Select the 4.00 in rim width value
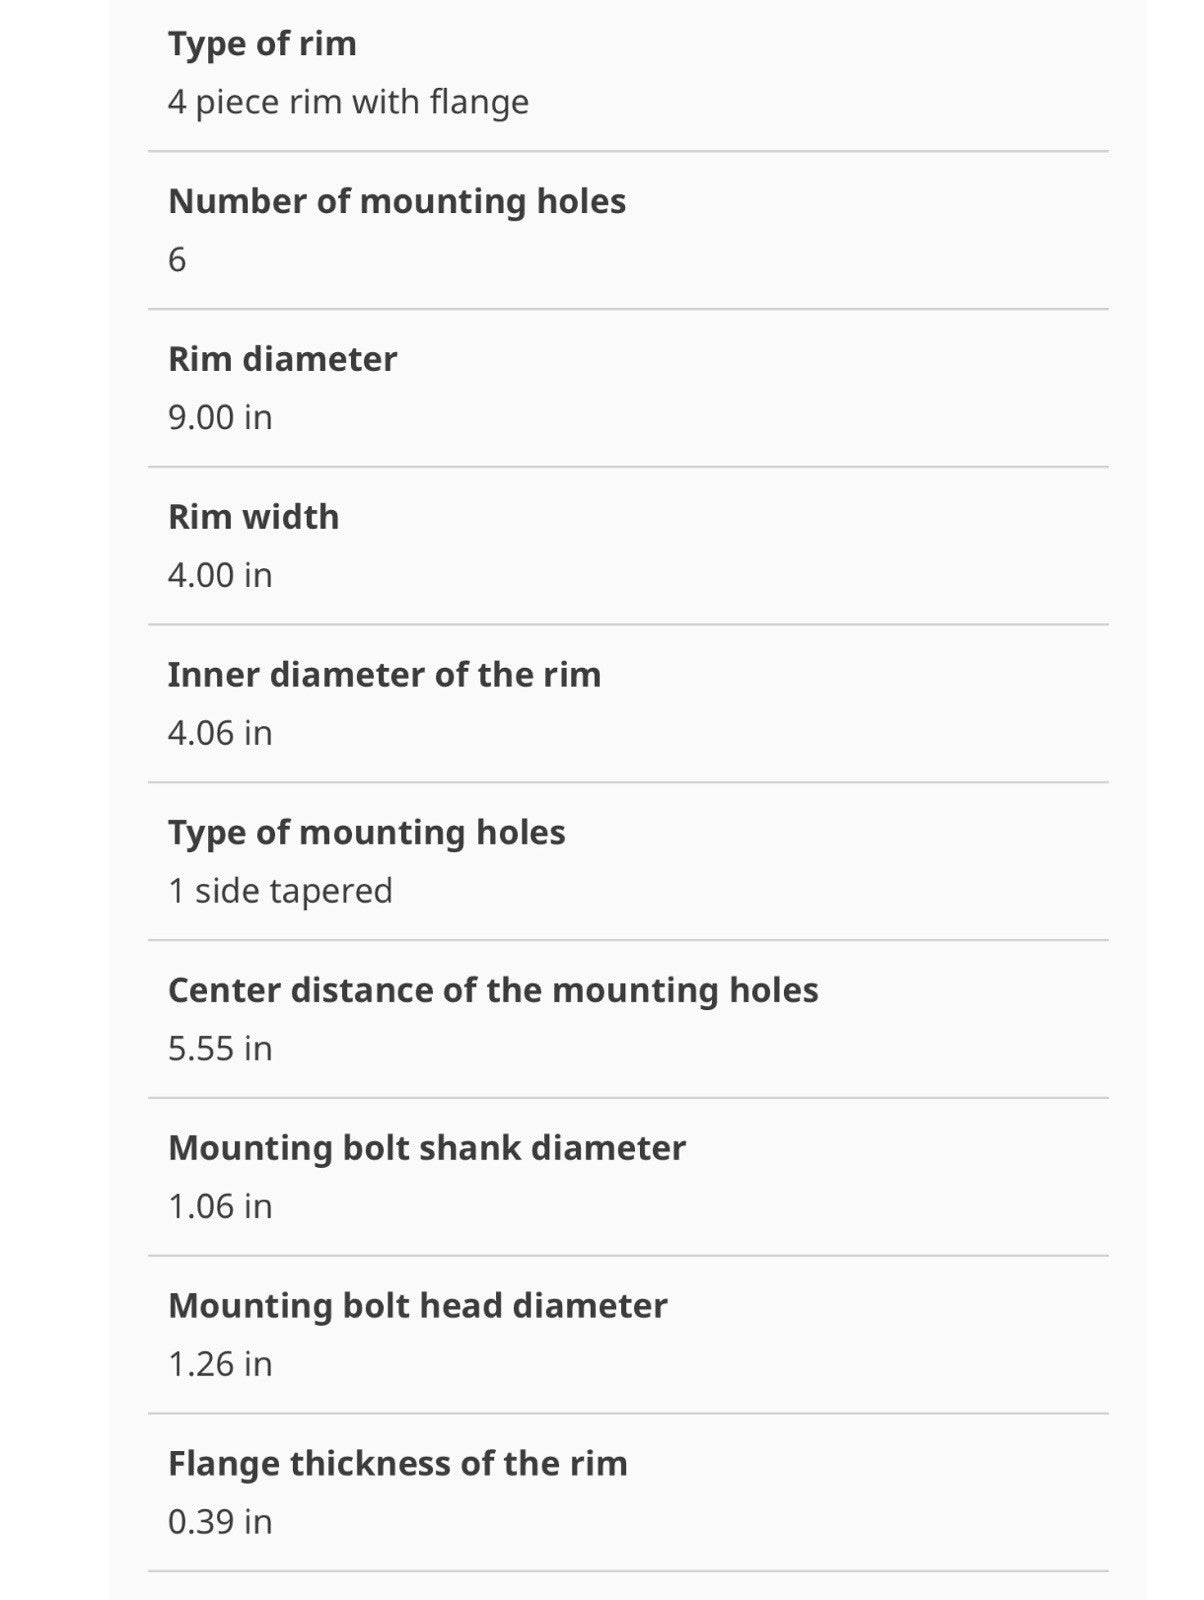 pyautogui.click(x=220, y=575)
